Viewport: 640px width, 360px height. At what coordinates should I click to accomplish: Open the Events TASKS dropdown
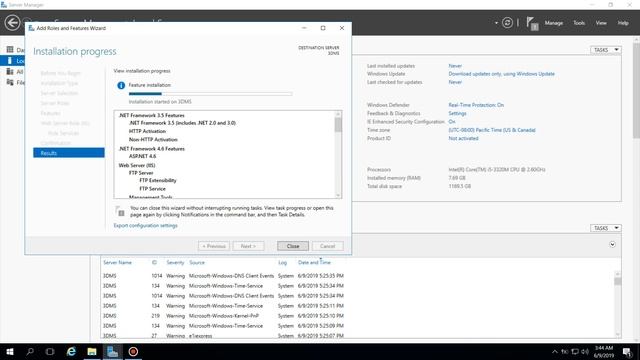606,228
